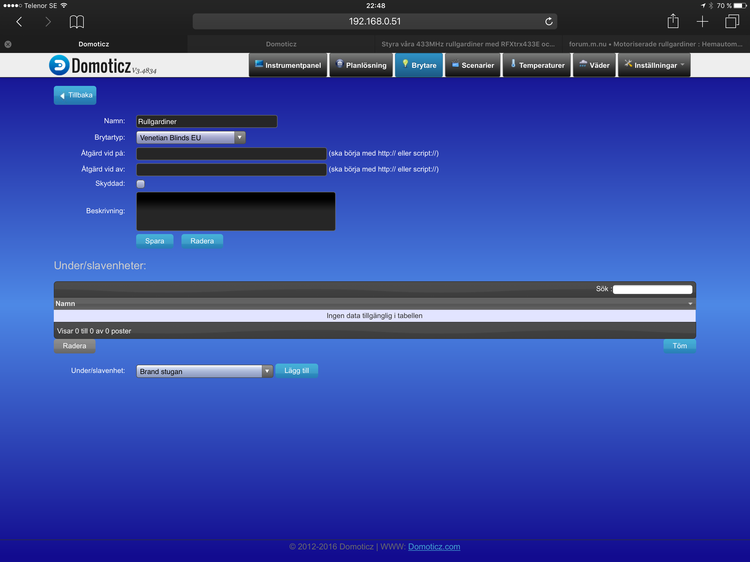Close the first Domoticz tab
750x562 pixels.
pos(8,44)
